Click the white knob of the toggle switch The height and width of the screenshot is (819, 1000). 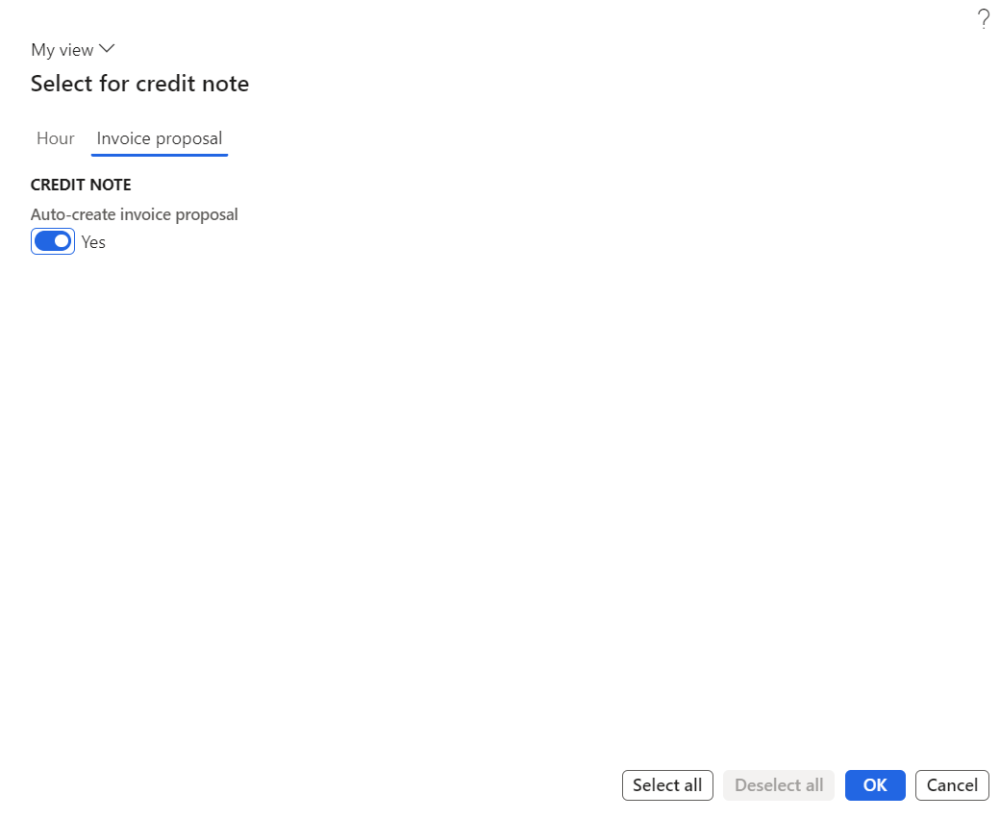(62, 242)
